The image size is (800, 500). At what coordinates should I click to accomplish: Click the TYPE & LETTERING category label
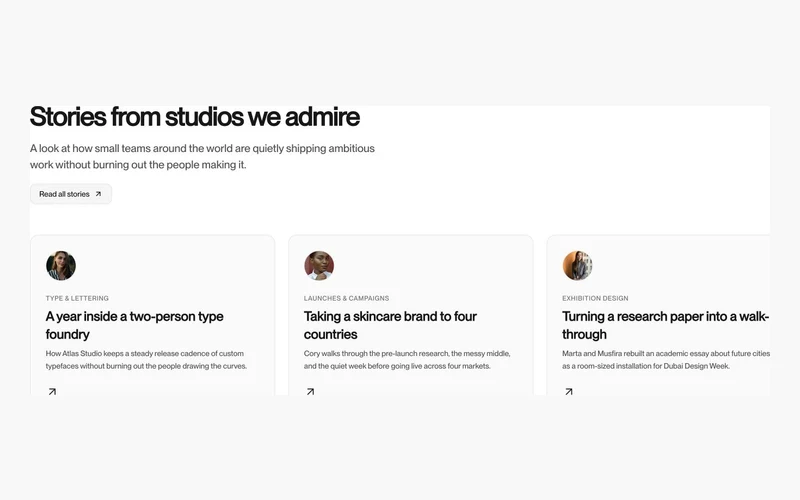tap(77, 298)
